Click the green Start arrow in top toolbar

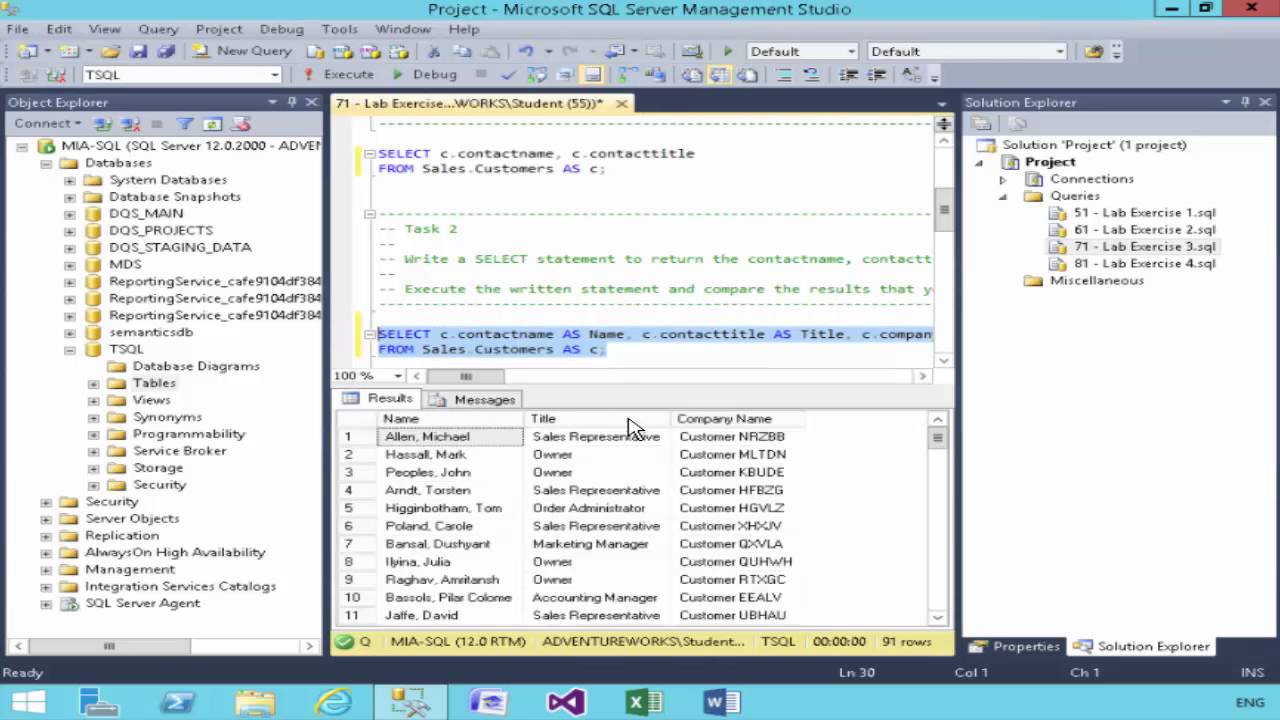click(x=728, y=51)
